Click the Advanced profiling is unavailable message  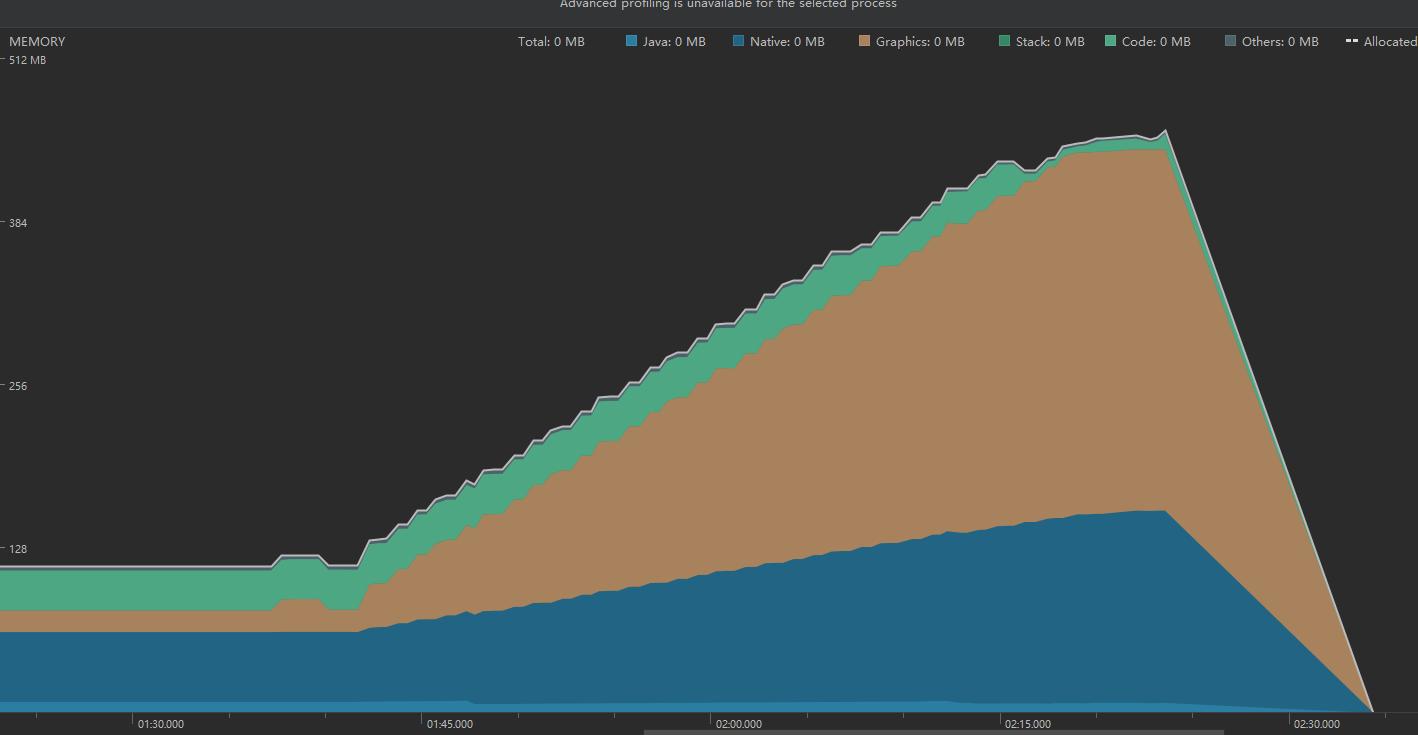(728, 5)
